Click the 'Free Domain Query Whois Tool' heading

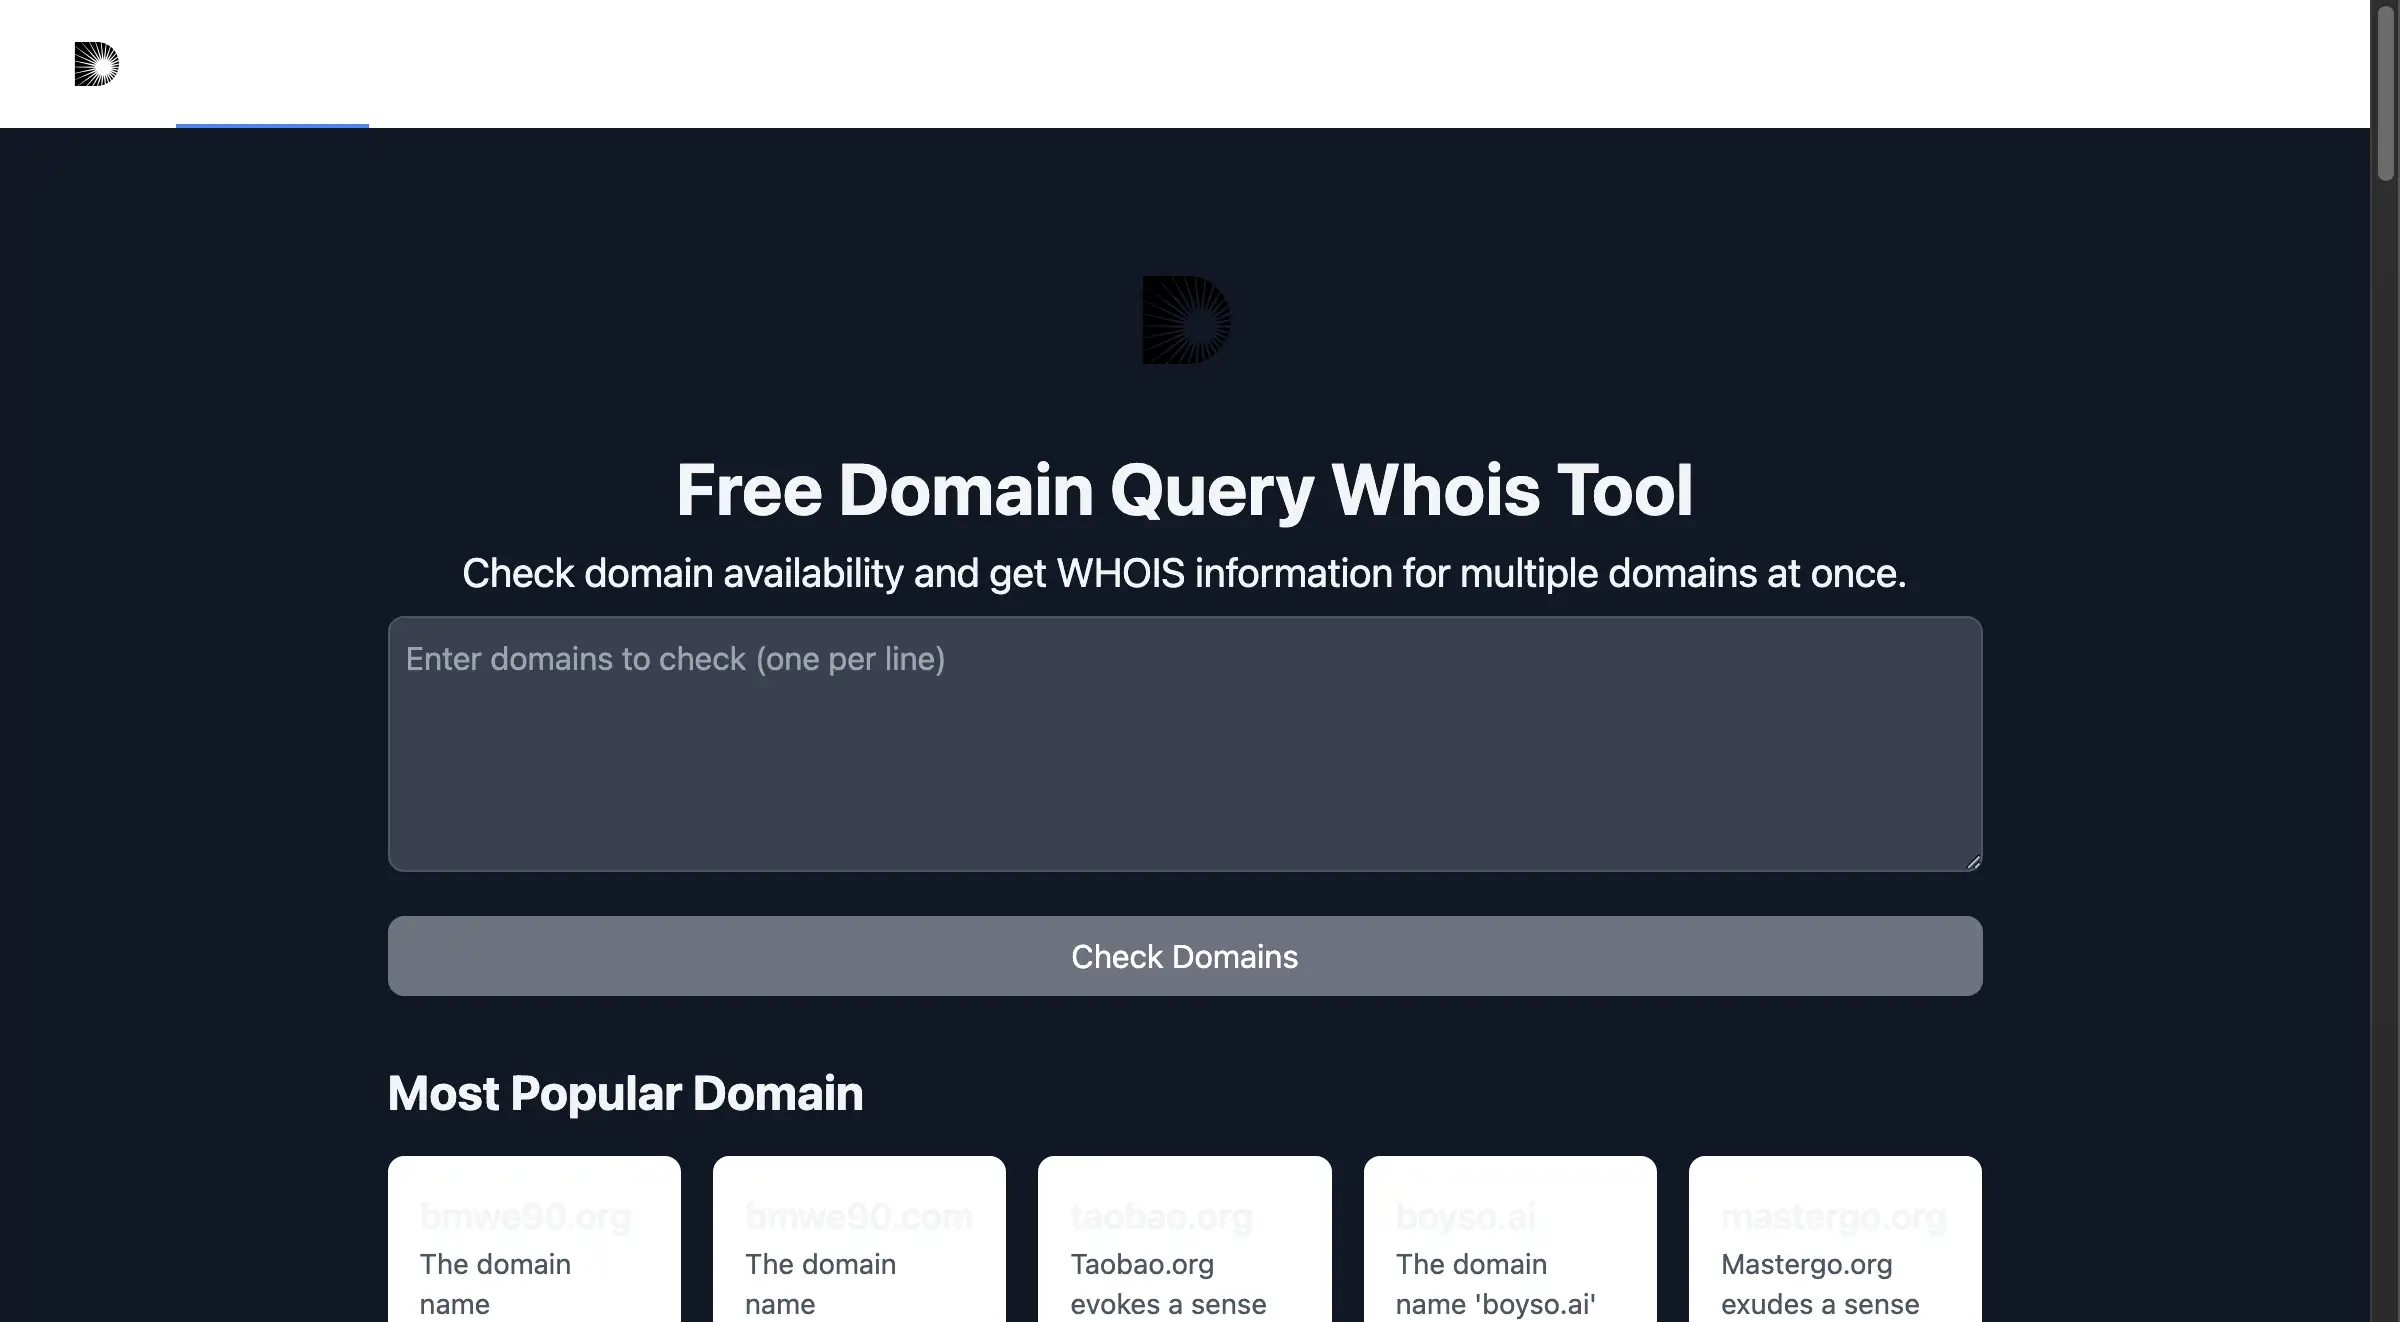pos(1185,490)
